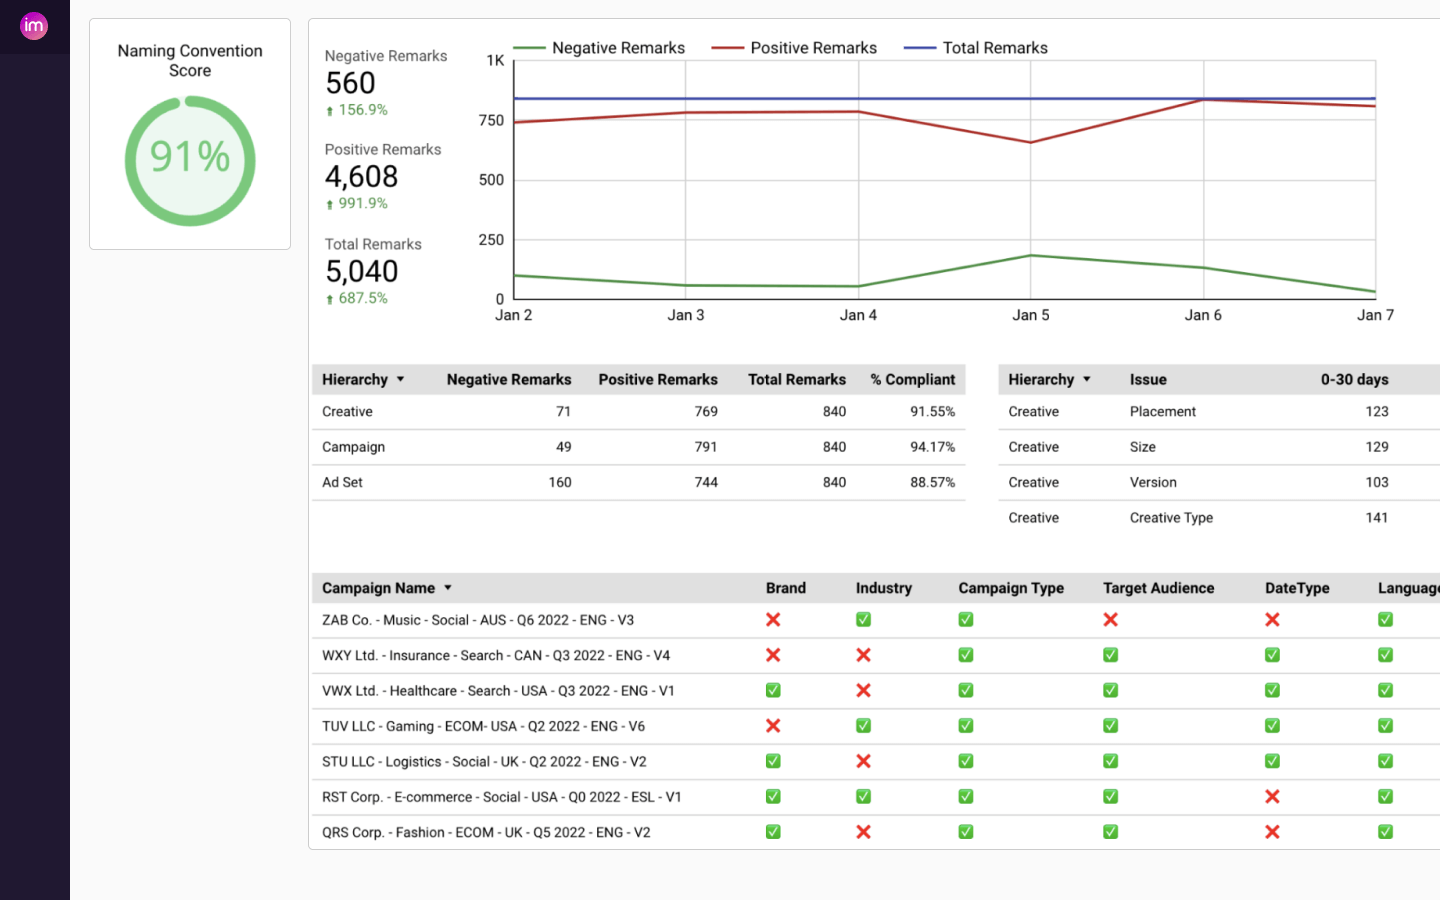This screenshot has width=1440, height=900.
Task: Click green Language checkmark for QRS Corp. row
Action: [1385, 832]
